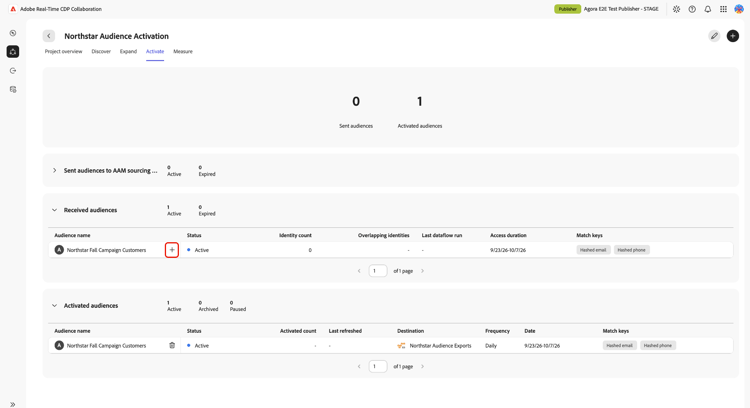Viewport: 750px width, 408px height.
Task: Click the audience avatar icon in Received audiences row
Action: tap(59, 250)
